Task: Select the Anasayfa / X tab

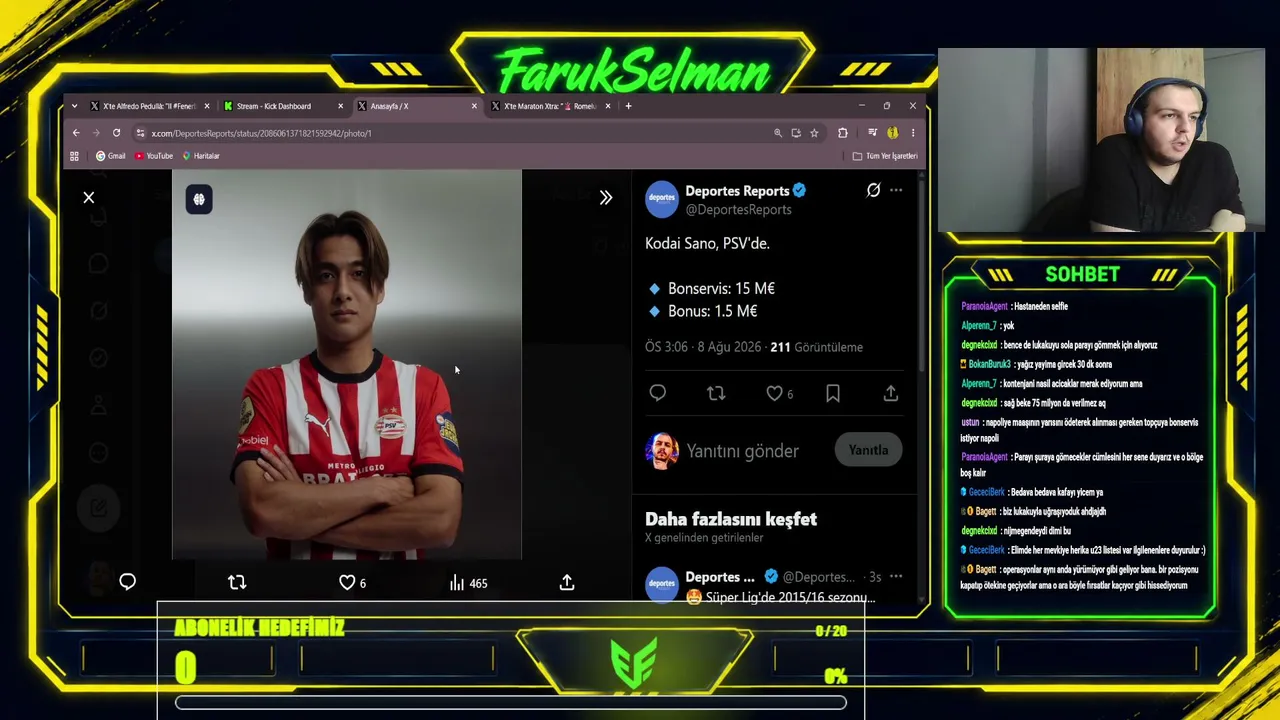Action: [x=390, y=106]
